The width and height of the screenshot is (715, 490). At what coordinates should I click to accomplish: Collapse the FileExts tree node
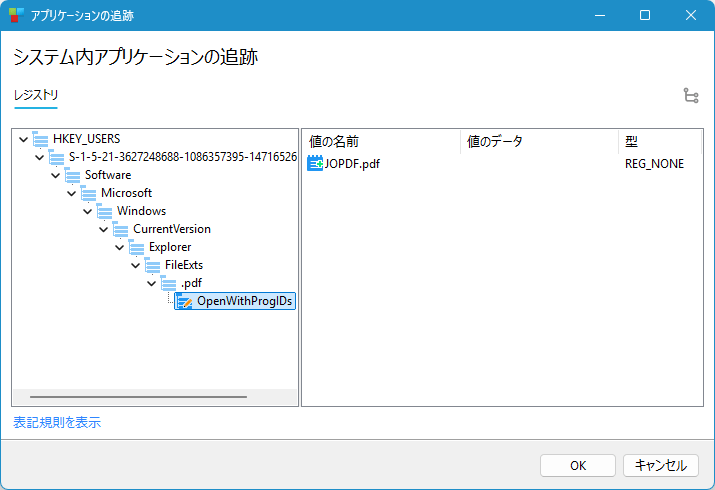[136, 265]
